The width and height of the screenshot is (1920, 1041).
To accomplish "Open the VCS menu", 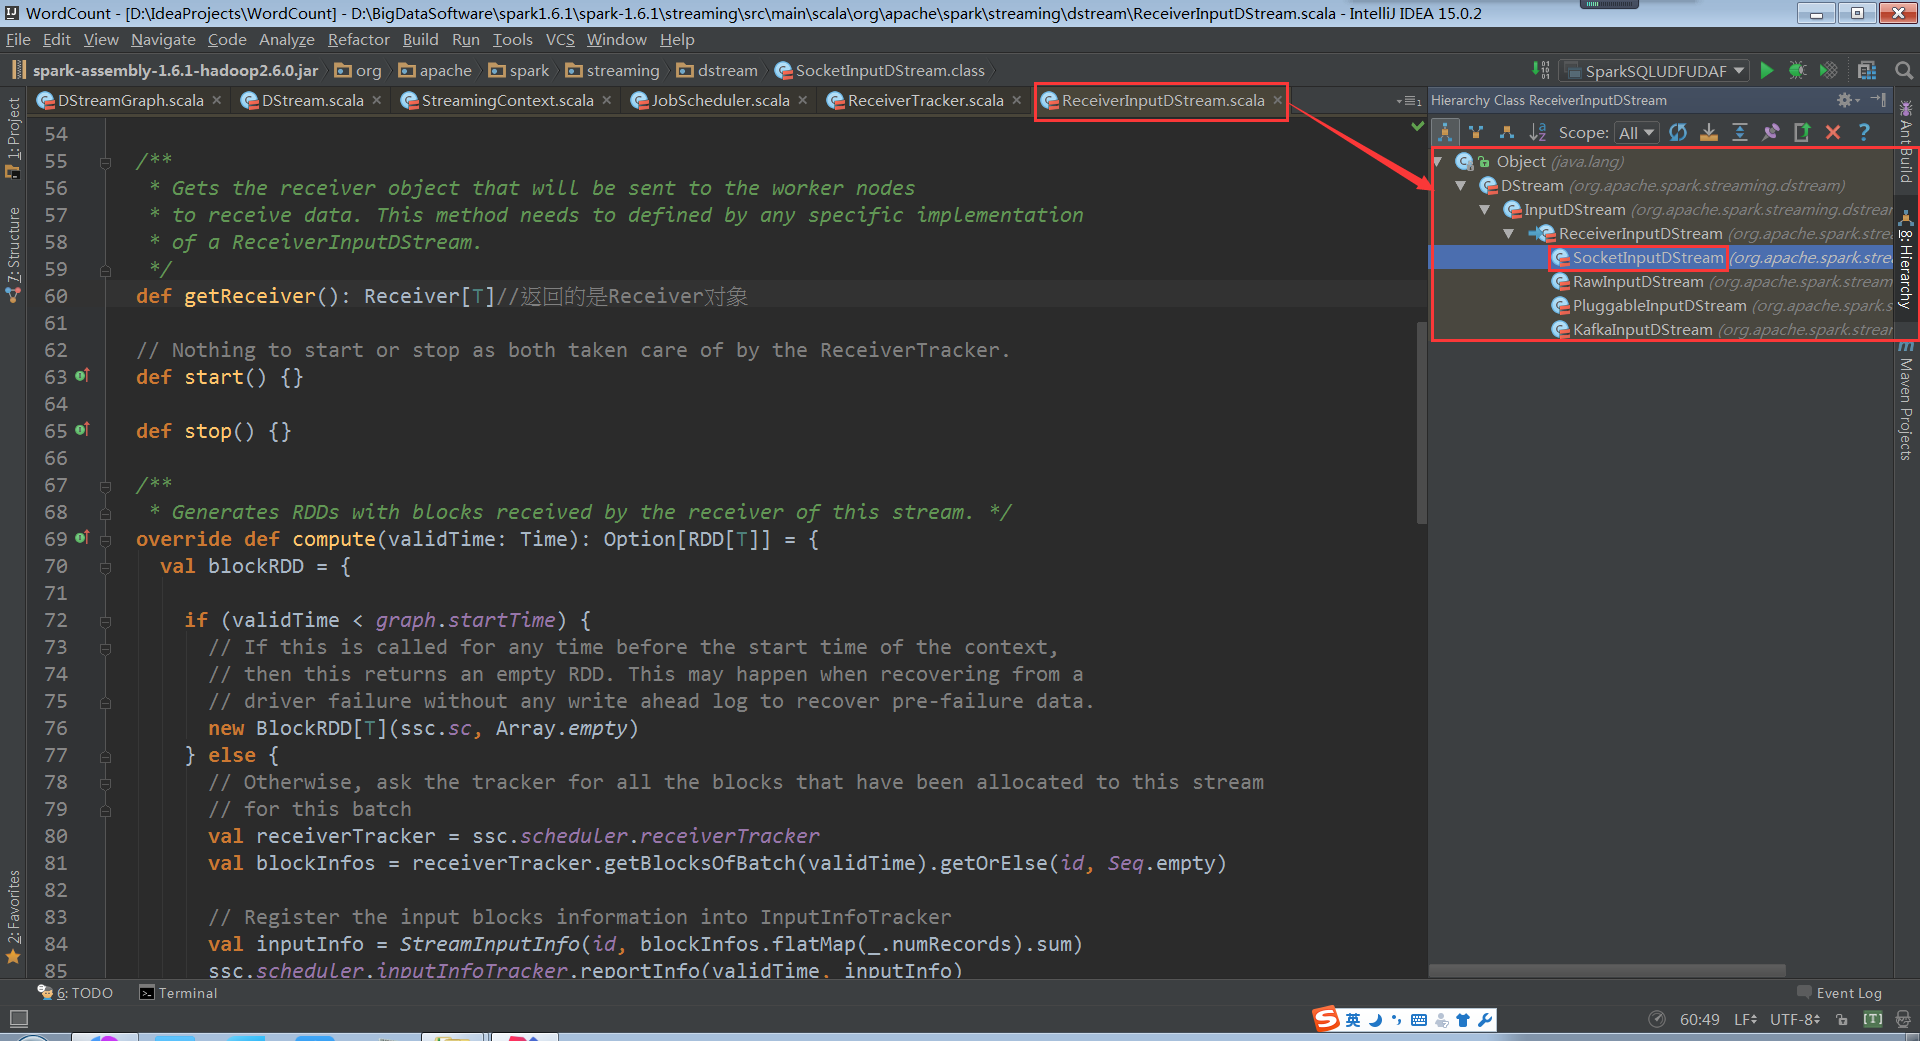I will 560,39.
